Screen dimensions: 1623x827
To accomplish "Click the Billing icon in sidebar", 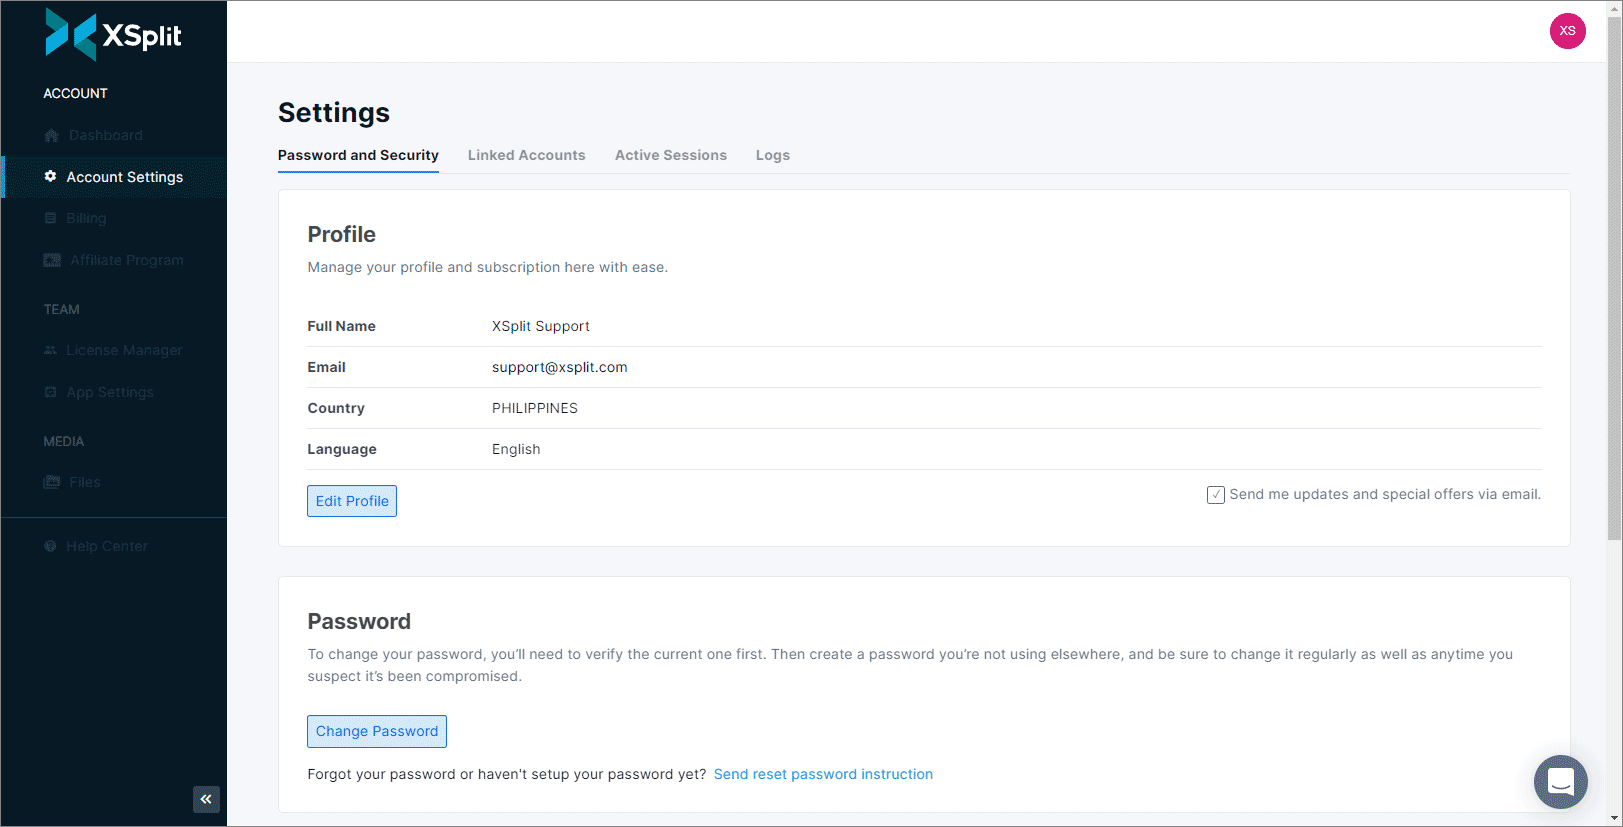I will pos(50,218).
